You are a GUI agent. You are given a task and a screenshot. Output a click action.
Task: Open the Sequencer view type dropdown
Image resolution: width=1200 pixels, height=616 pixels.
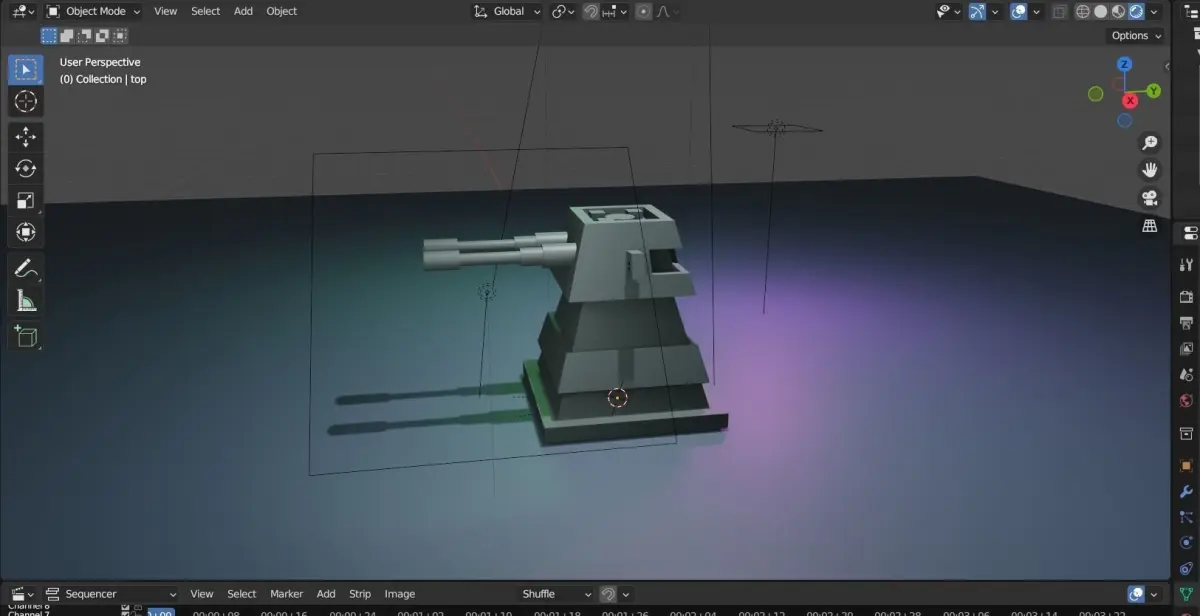tap(110, 594)
